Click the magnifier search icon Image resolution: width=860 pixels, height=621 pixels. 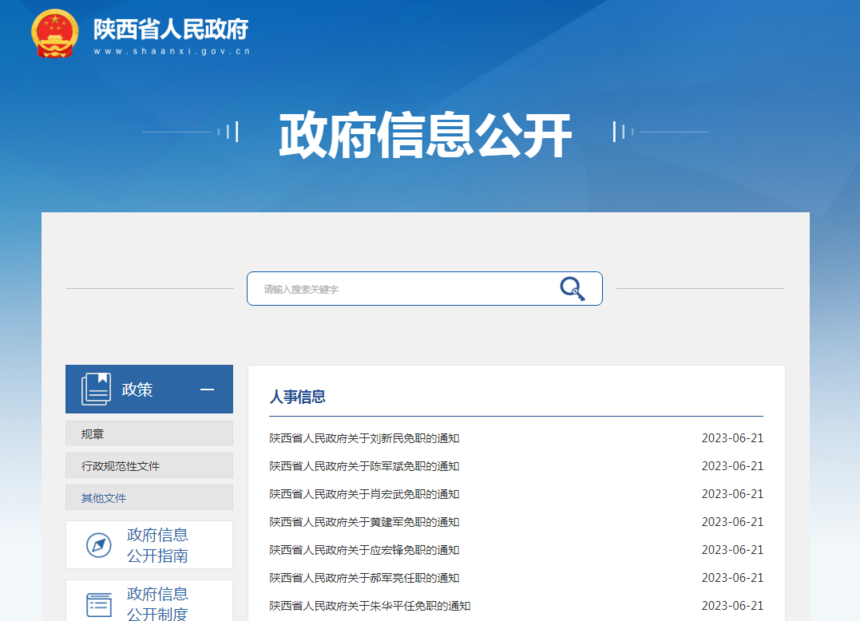[572, 289]
